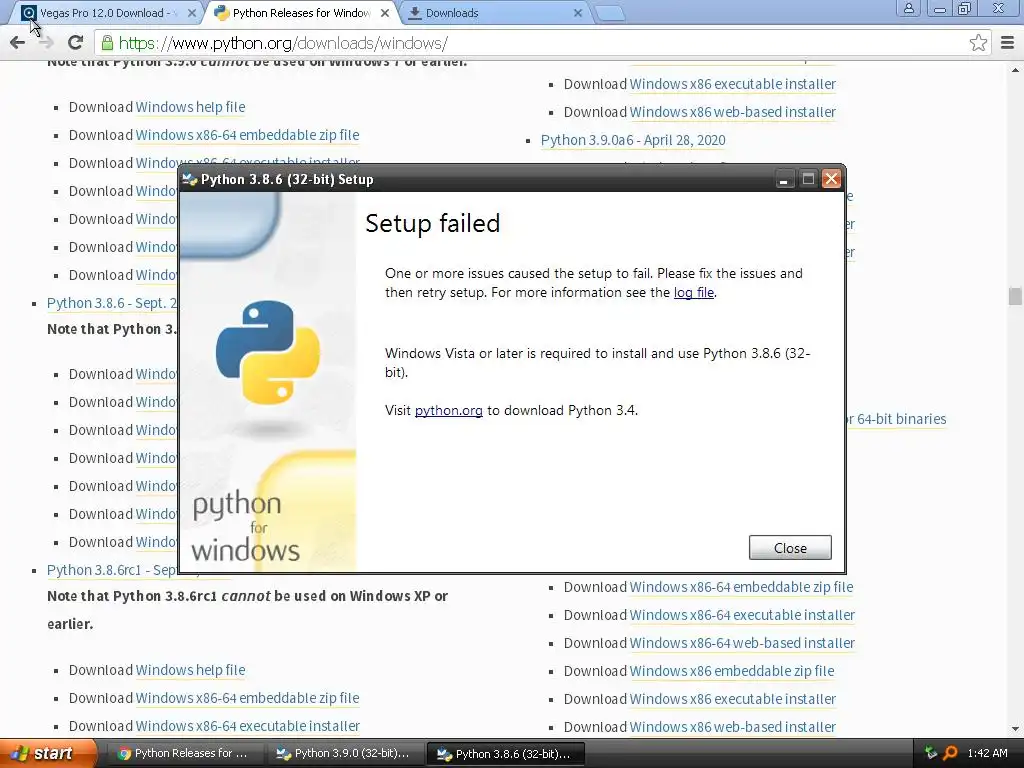Click the green padlock security icon
The width and height of the screenshot is (1024, 768).
(x=107, y=43)
